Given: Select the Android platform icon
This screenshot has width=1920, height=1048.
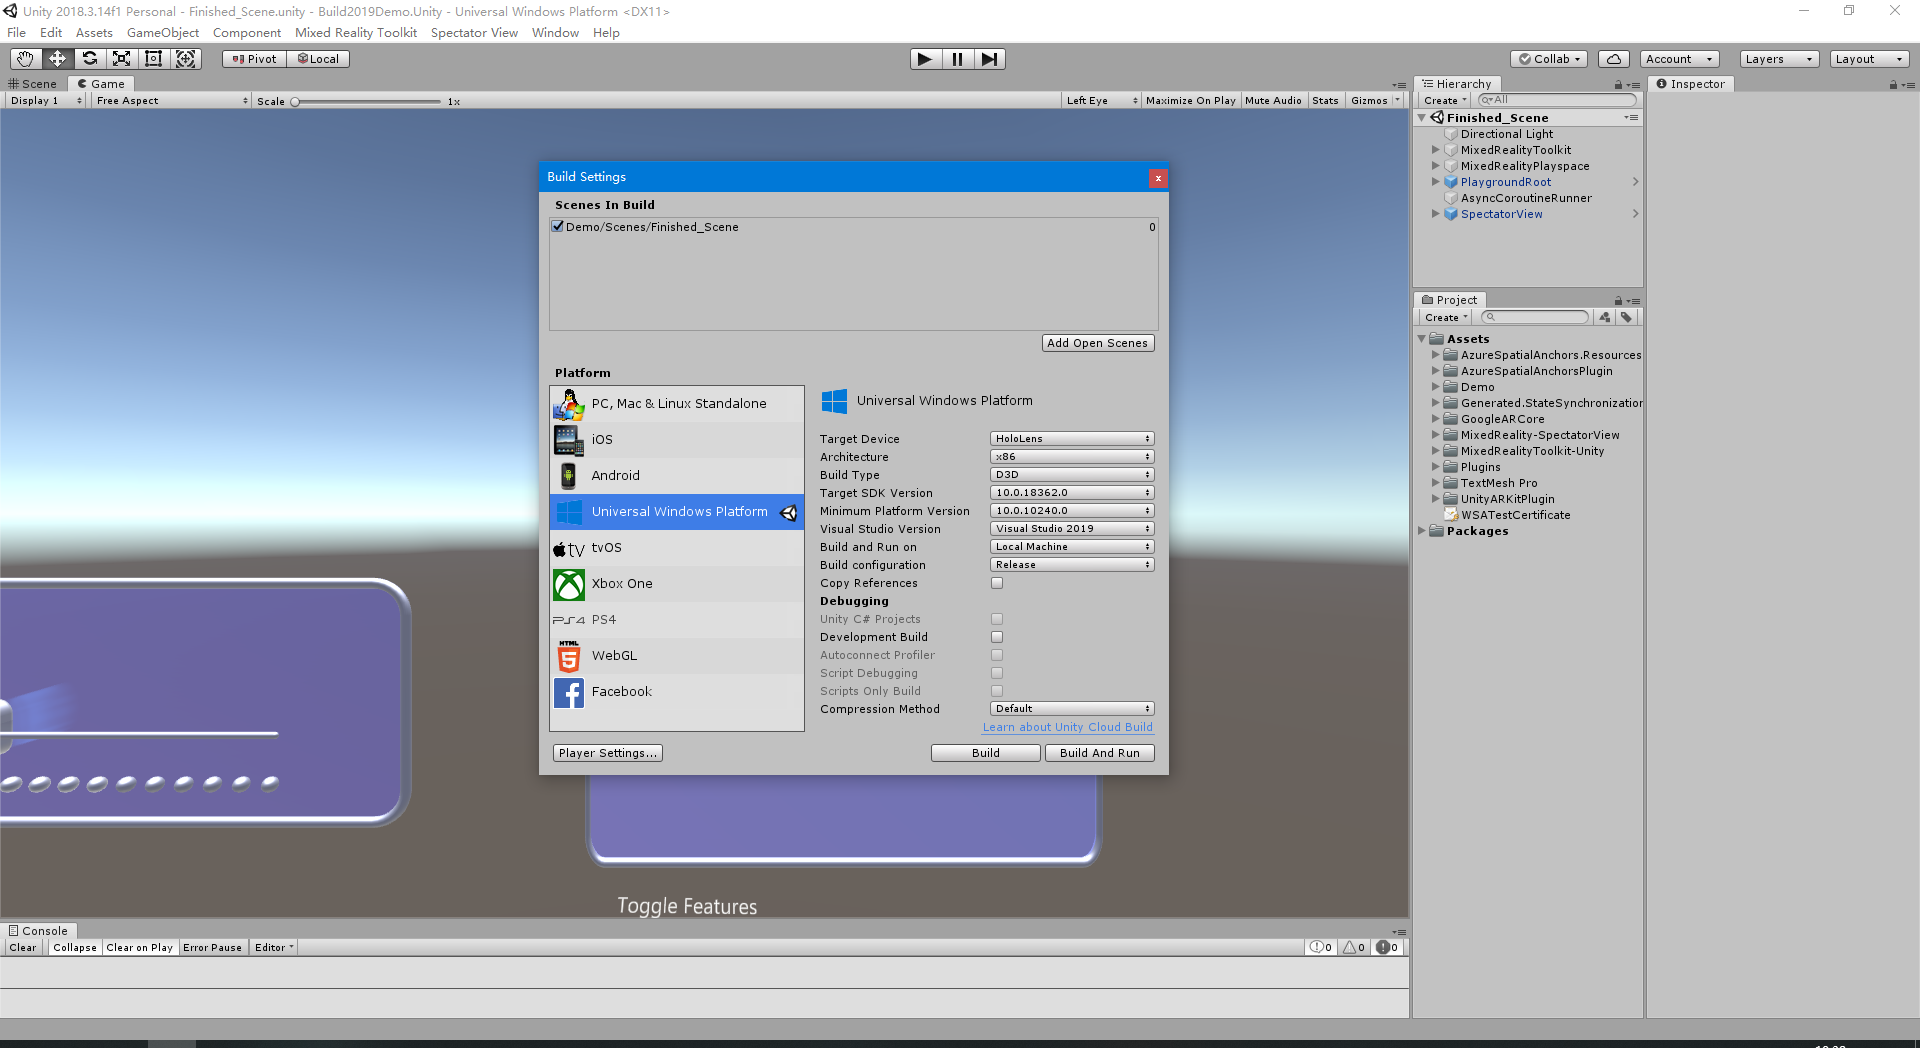Looking at the screenshot, I should (568, 476).
